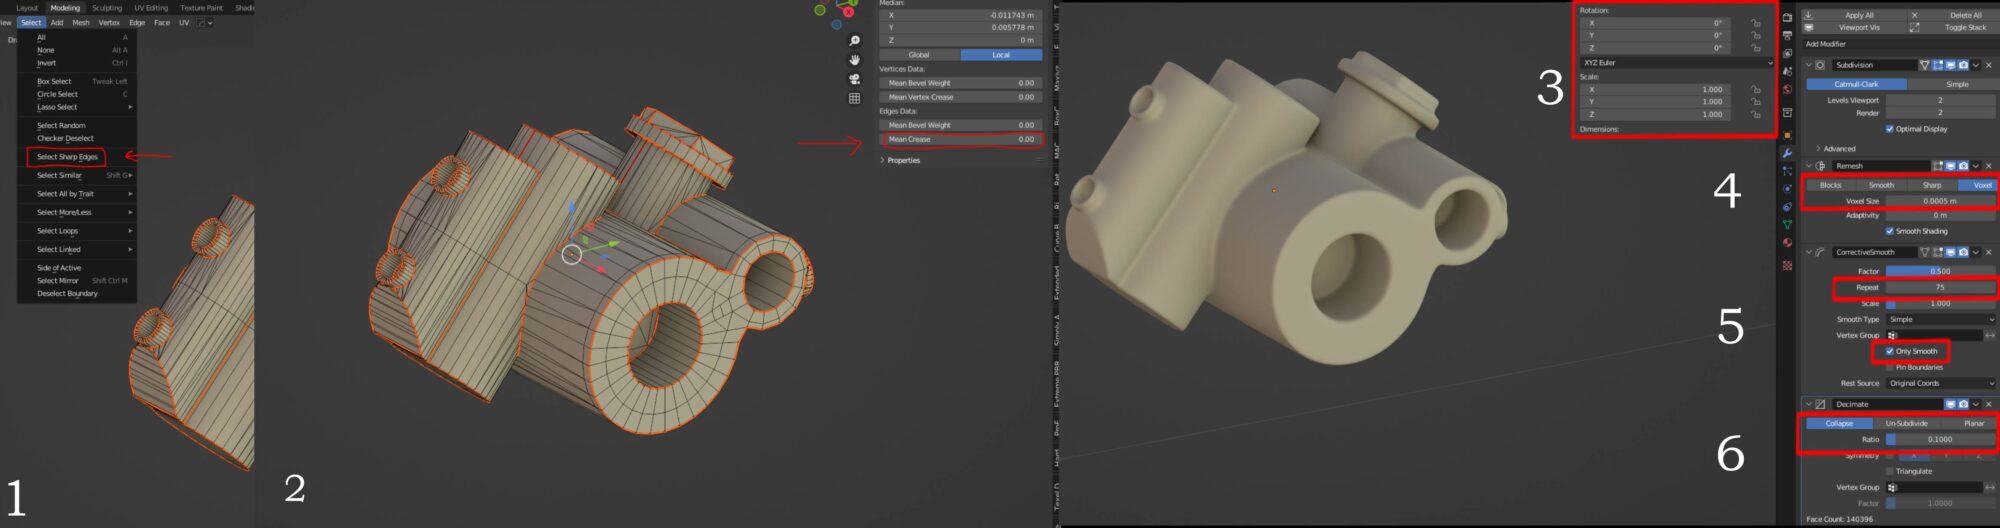Toggle camera view icon in viewport
Viewport: 2000px width, 528px height.
854,79
